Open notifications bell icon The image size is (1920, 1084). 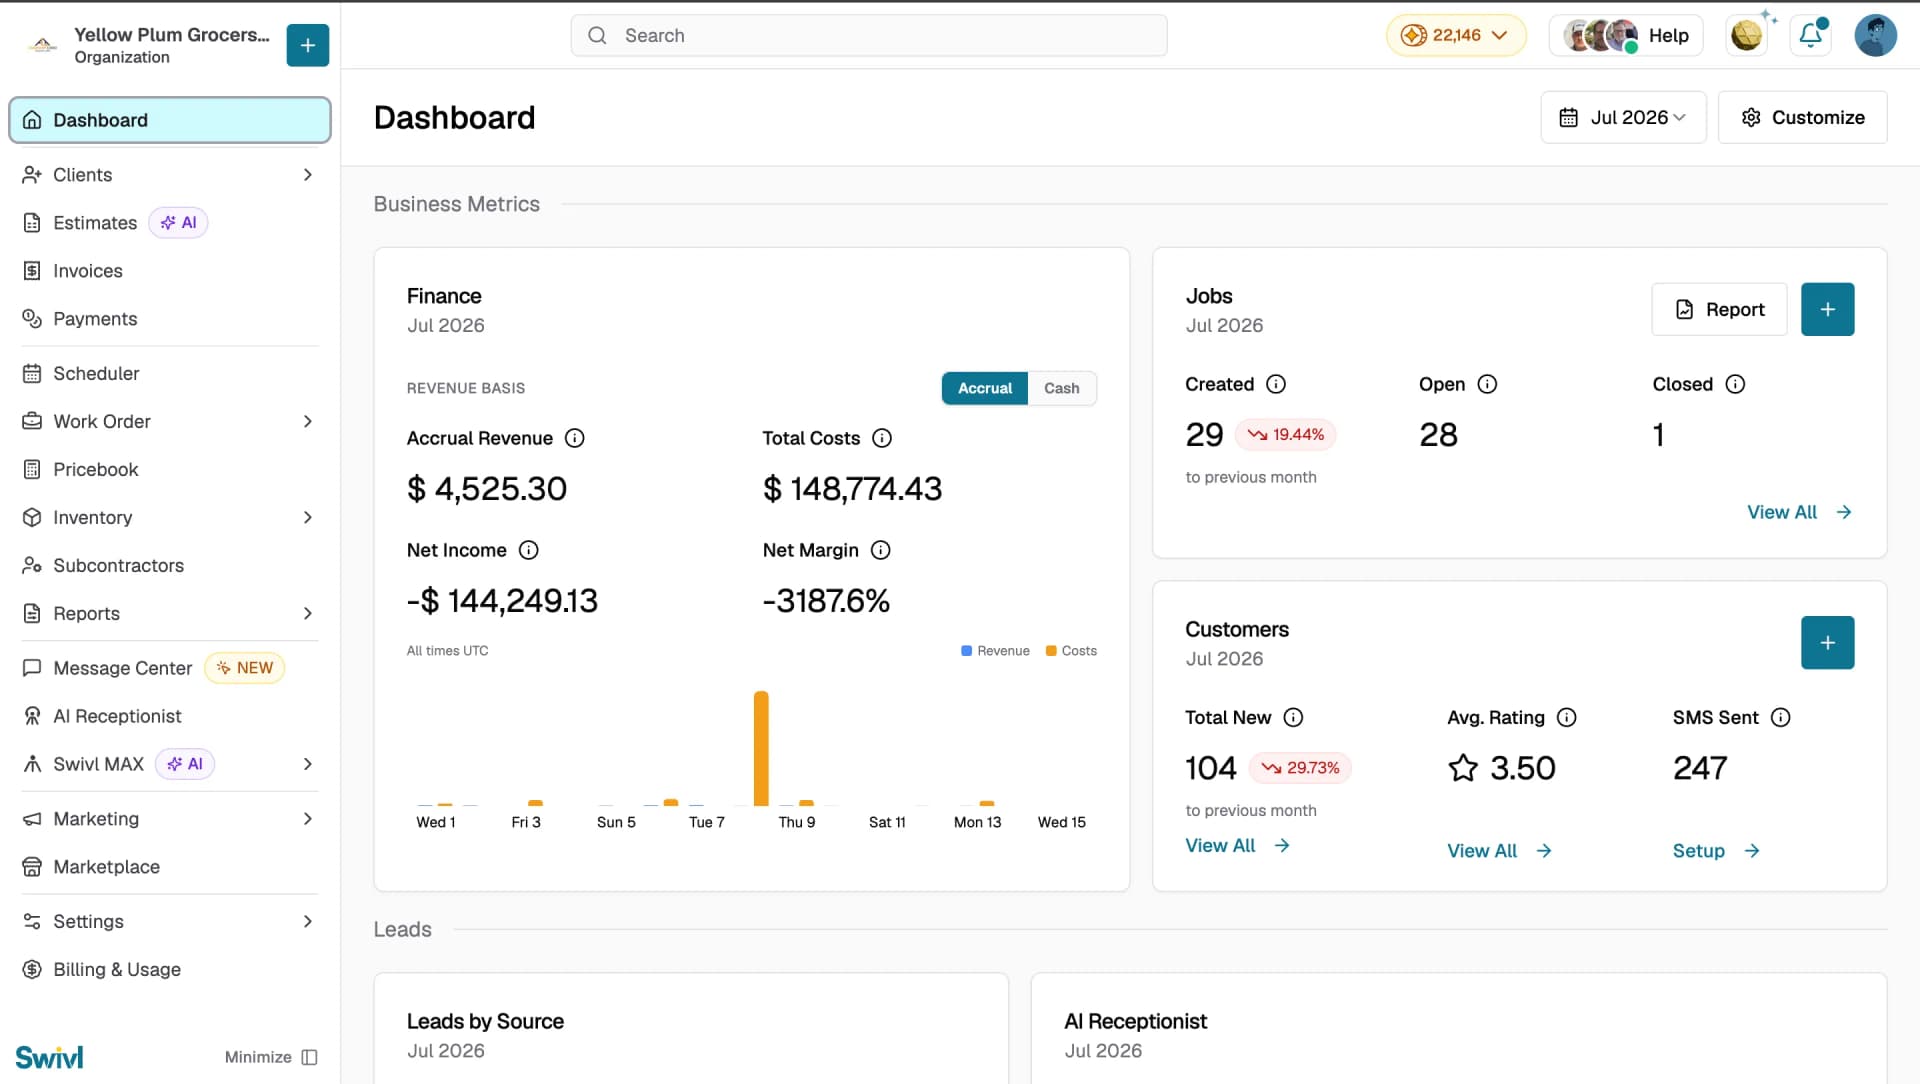pyautogui.click(x=1811, y=36)
